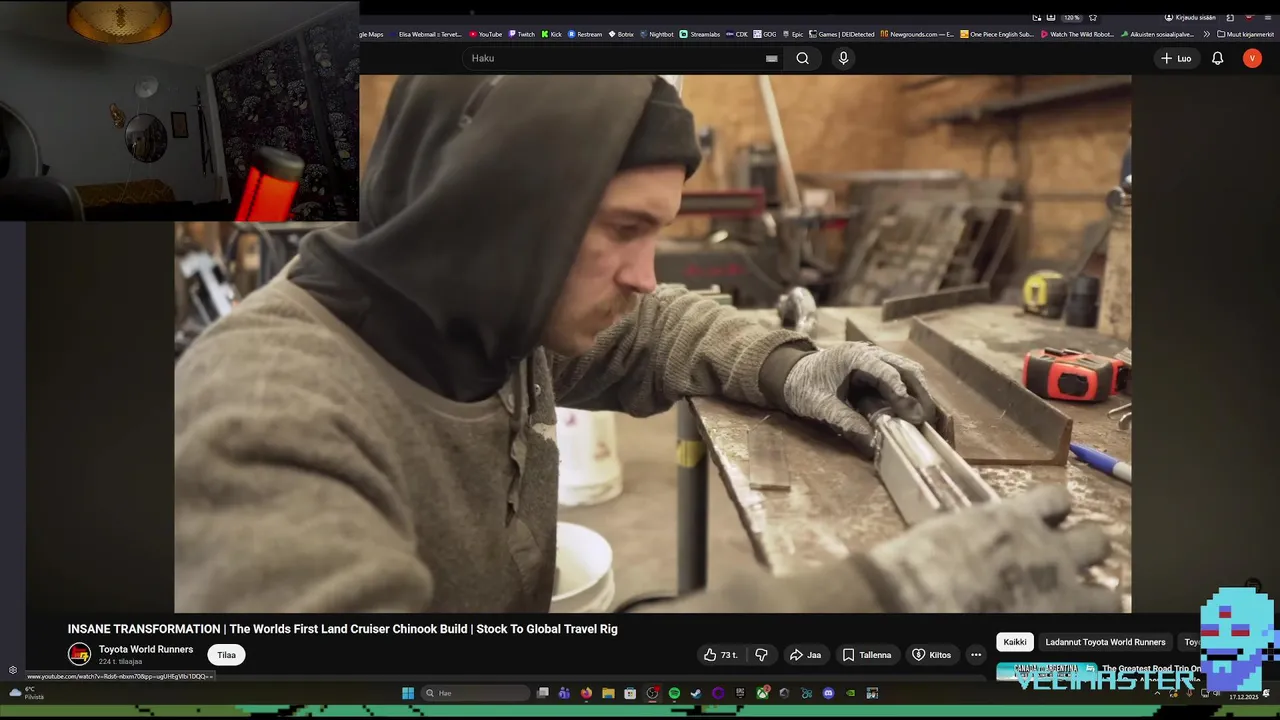Open Elisa Webmail bookmark
This screenshot has width=1280, height=720.
[426, 34]
